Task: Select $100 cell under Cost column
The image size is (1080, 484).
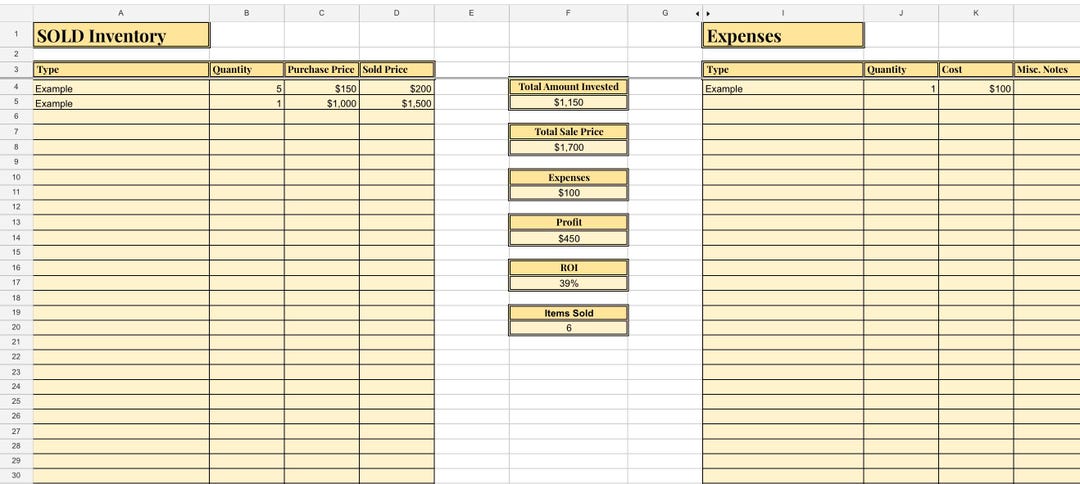Action: [976, 88]
